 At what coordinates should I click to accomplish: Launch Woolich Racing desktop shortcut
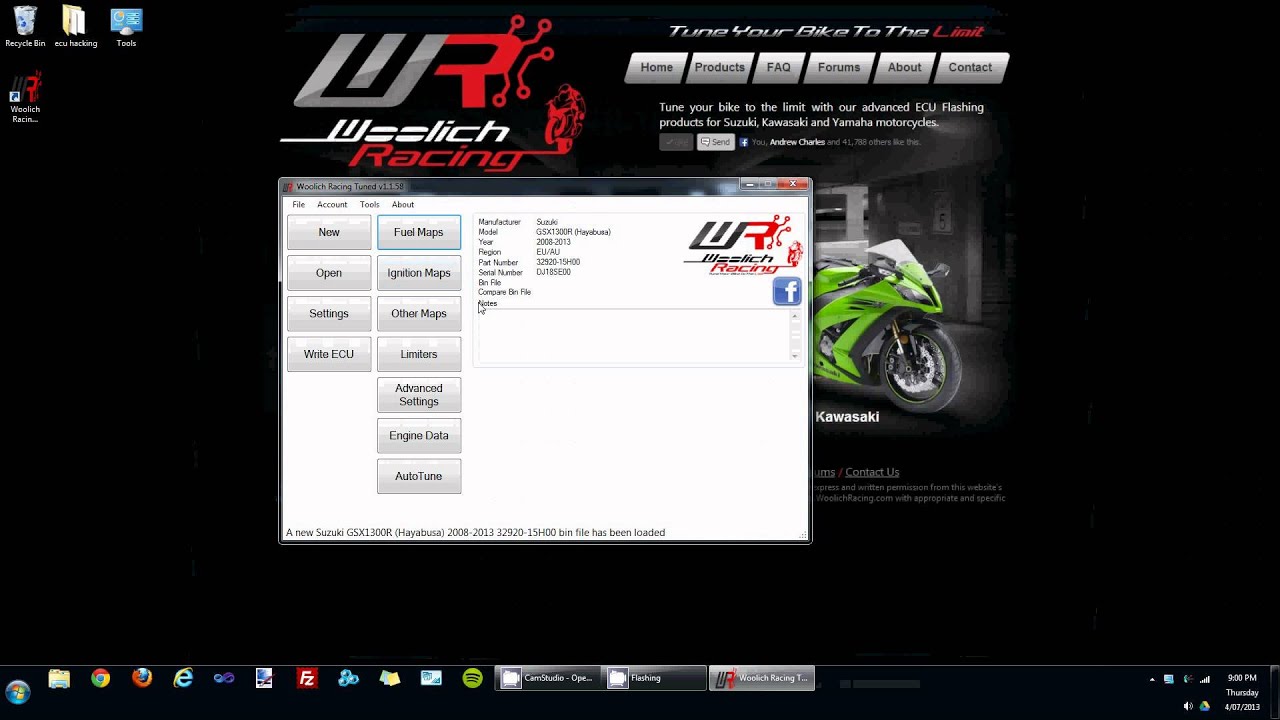tap(25, 98)
